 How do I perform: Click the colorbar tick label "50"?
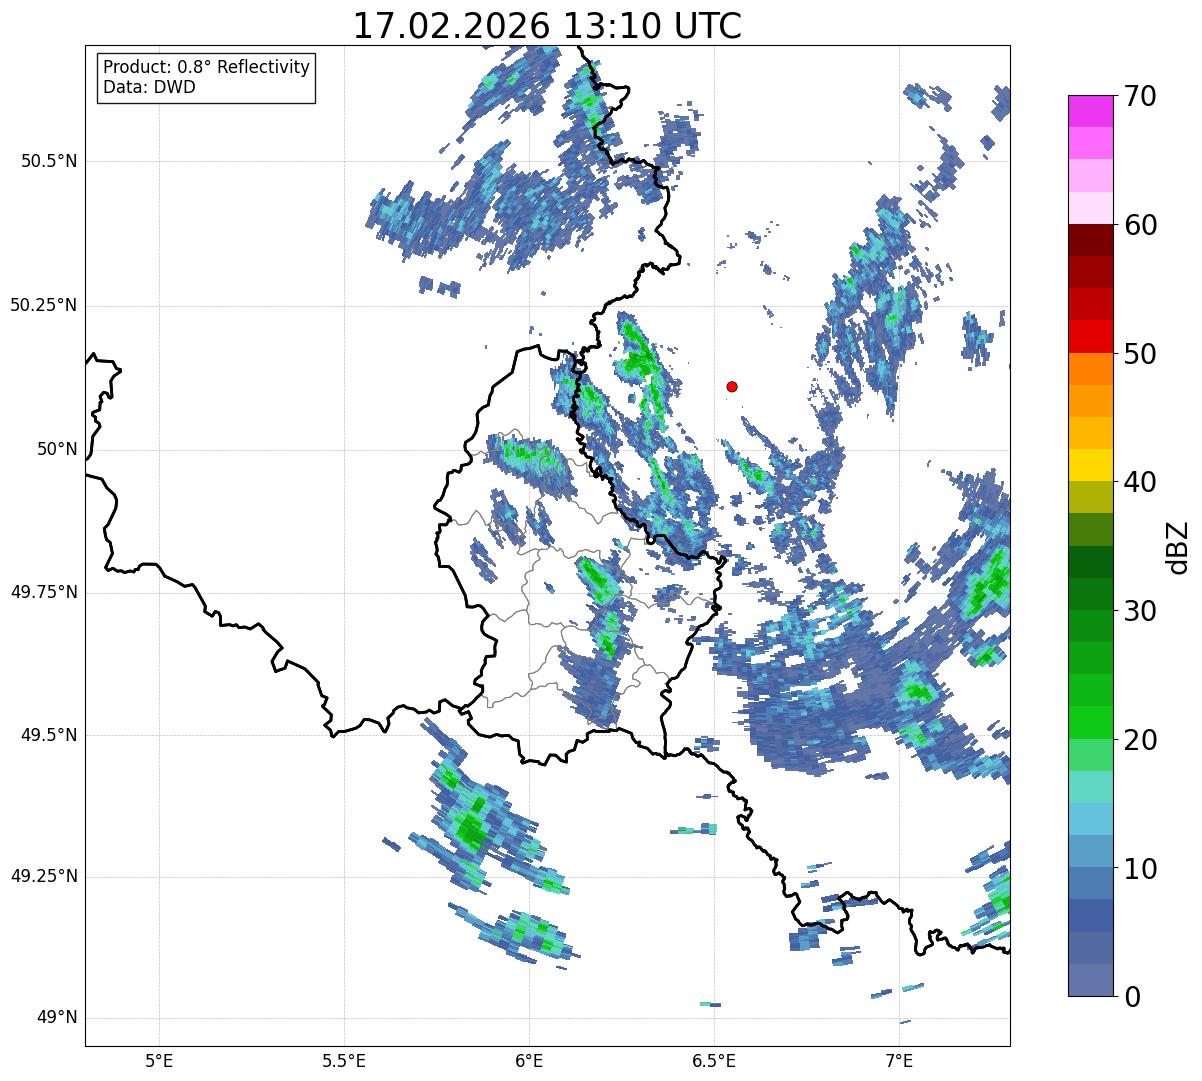pos(1139,354)
